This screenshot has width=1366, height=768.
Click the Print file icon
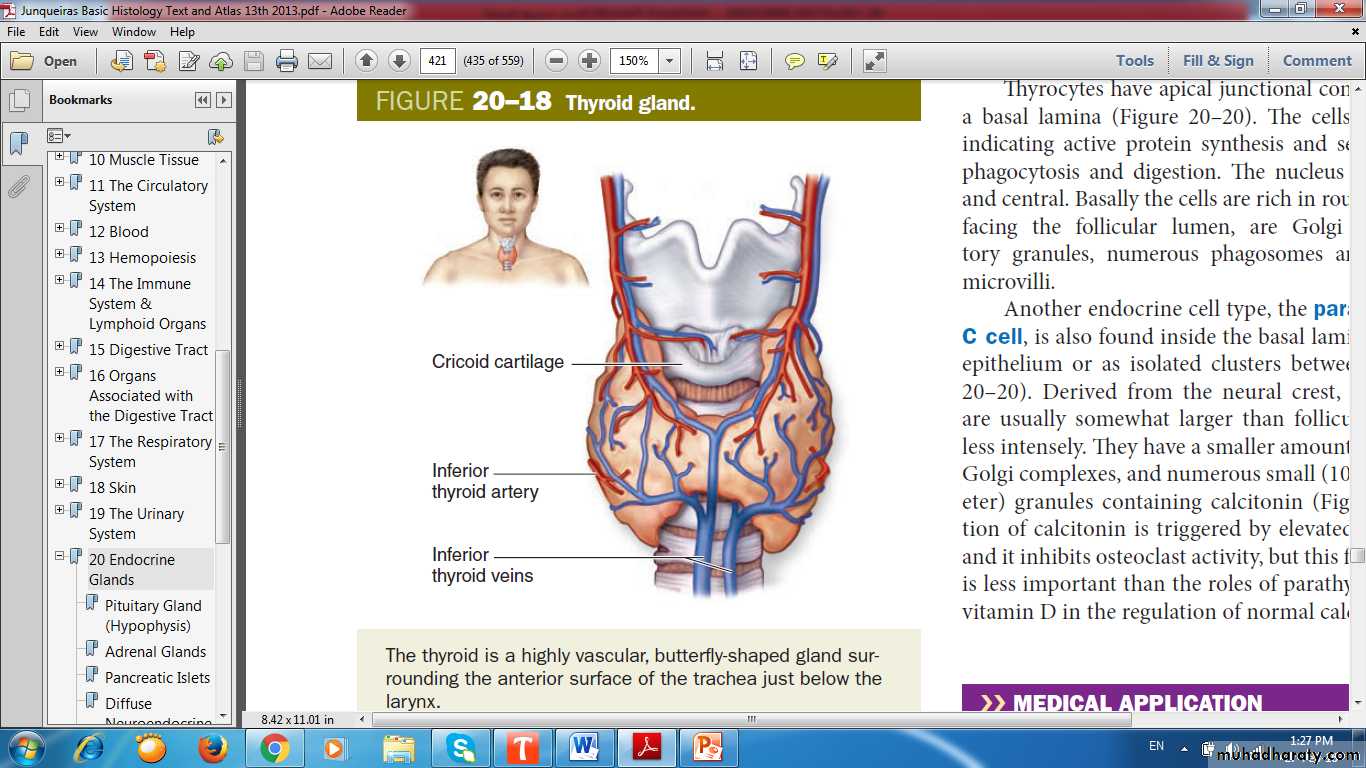pyautogui.click(x=287, y=61)
